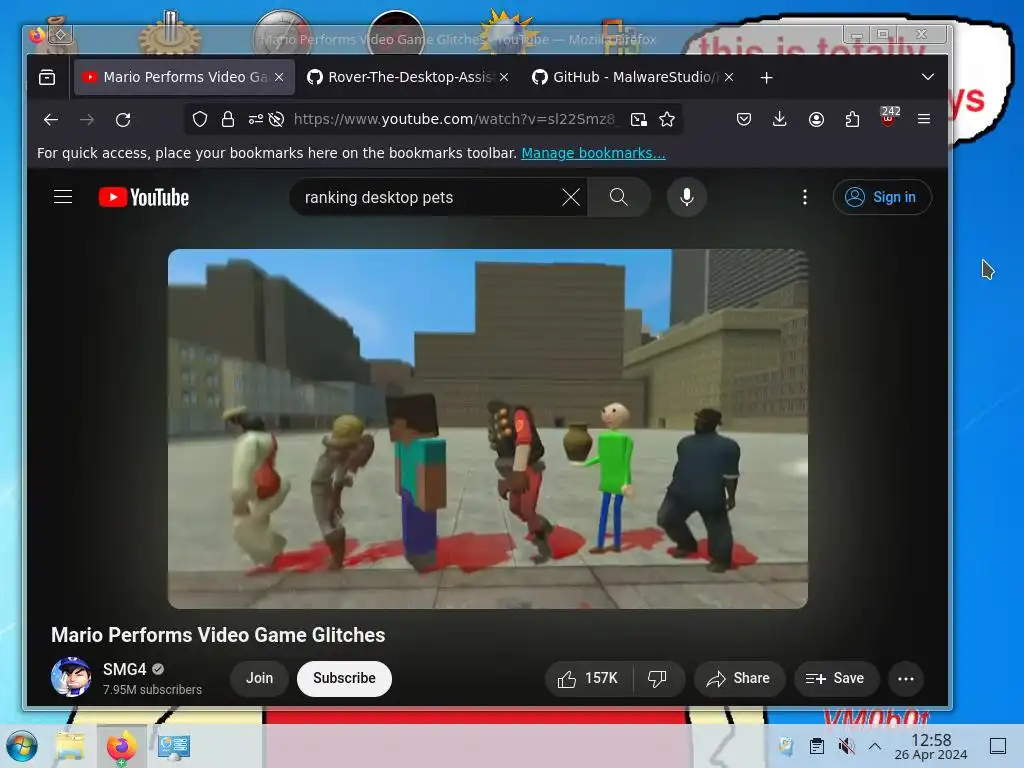Open Firefox downloads panel
This screenshot has height=768, width=1024.
779,119
